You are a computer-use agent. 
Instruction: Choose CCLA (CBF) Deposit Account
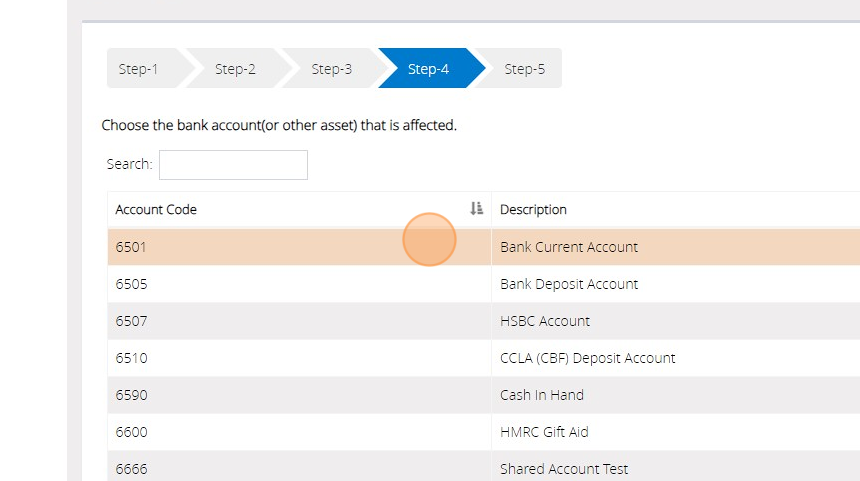click(x=587, y=358)
